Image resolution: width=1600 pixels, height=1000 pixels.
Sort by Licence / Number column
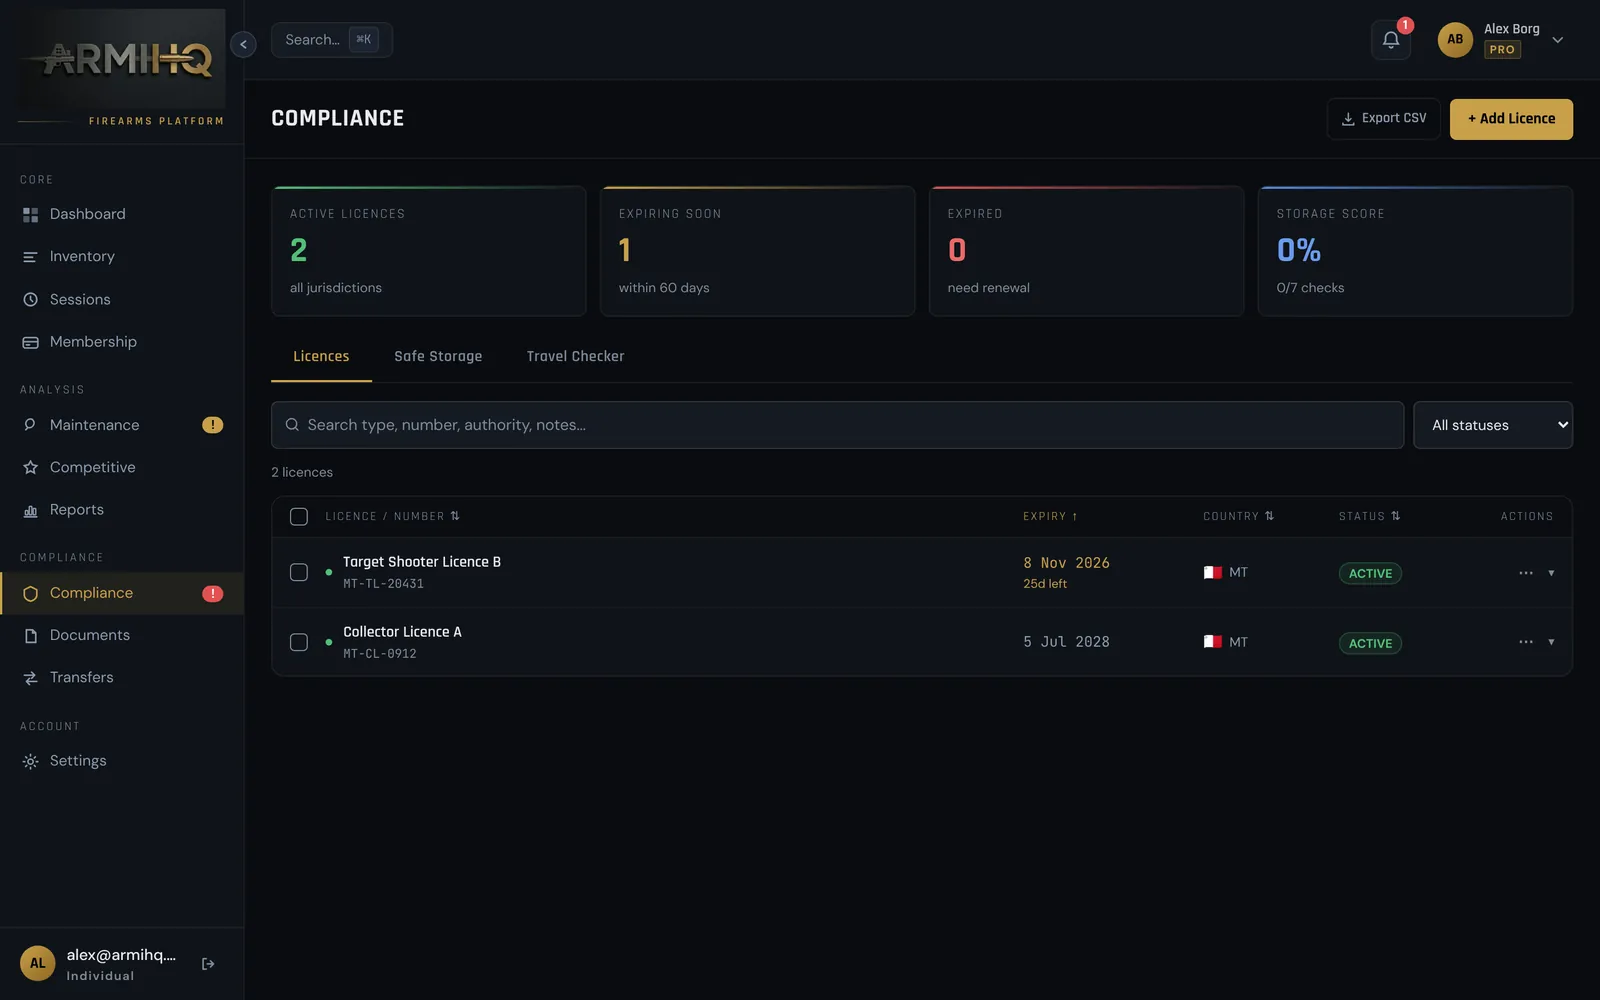392,517
